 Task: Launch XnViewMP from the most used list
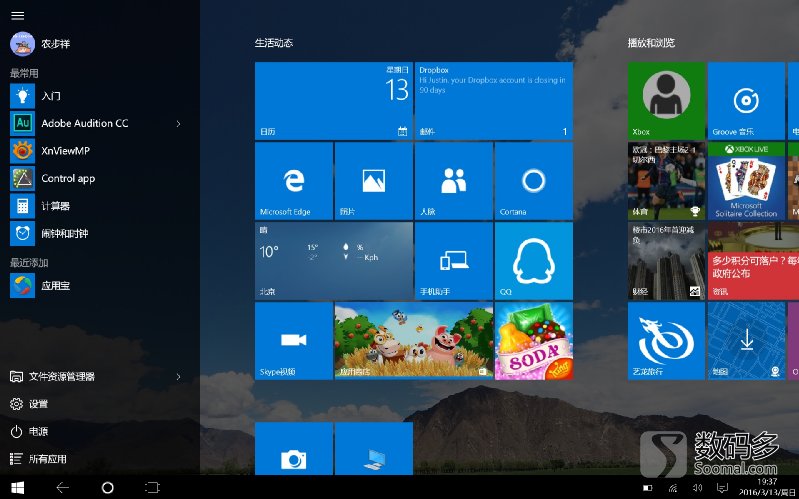tap(65, 150)
